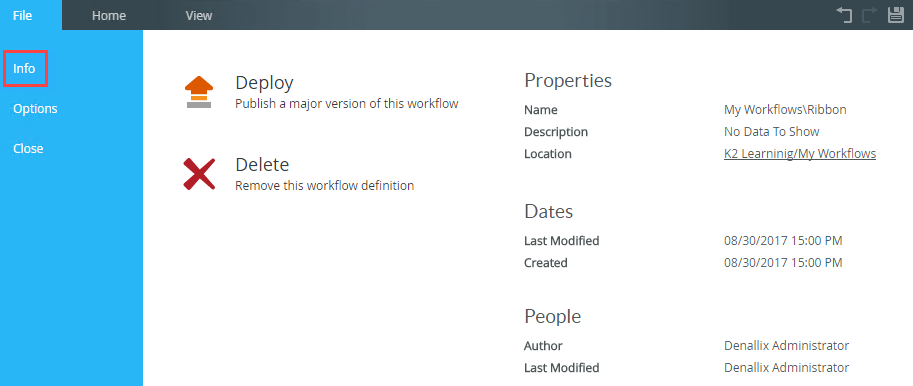This screenshot has width=913, height=386.
Task: Click the Deploy heading
Action: pos(264,83)
